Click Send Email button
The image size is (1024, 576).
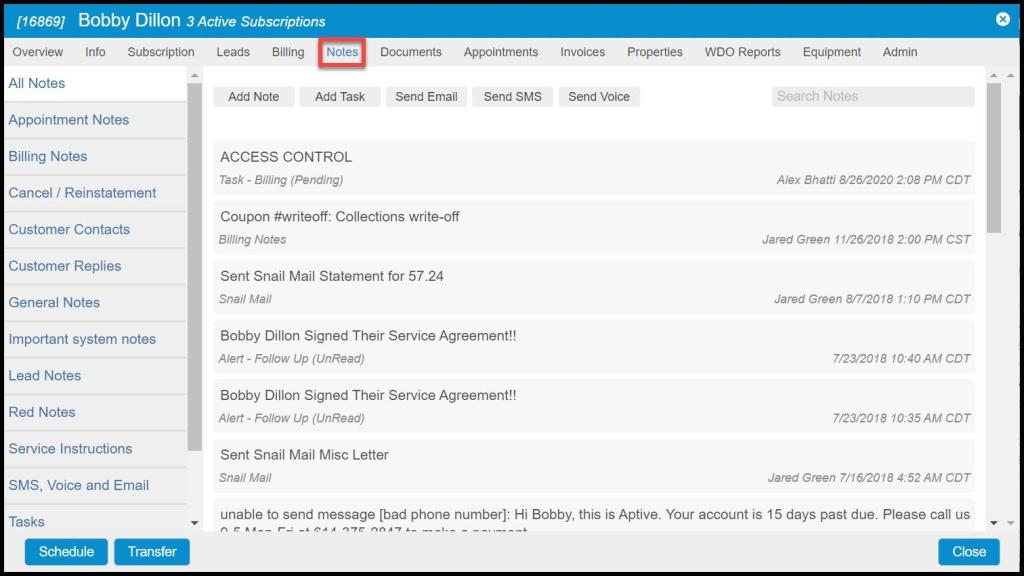tap(426, 97)
